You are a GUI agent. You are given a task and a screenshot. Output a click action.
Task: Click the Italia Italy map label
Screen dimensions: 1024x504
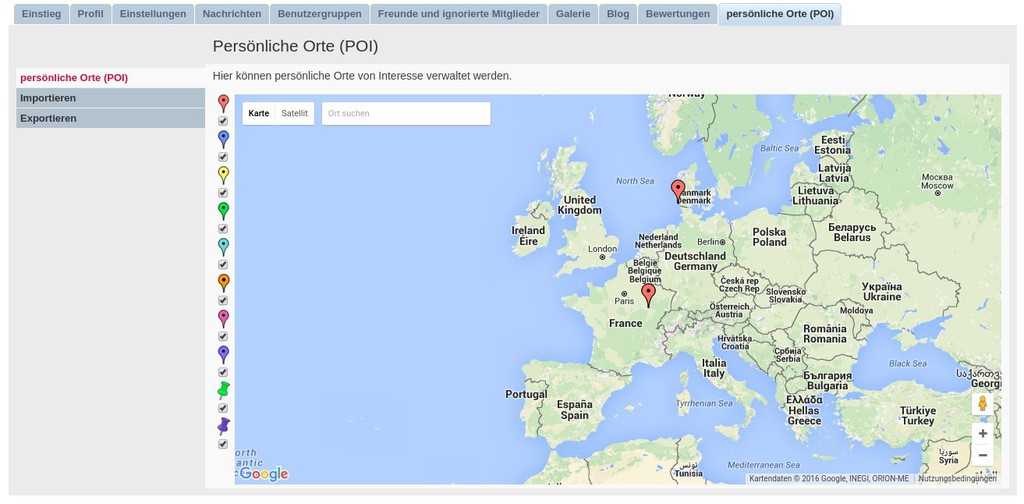point(714,368)
